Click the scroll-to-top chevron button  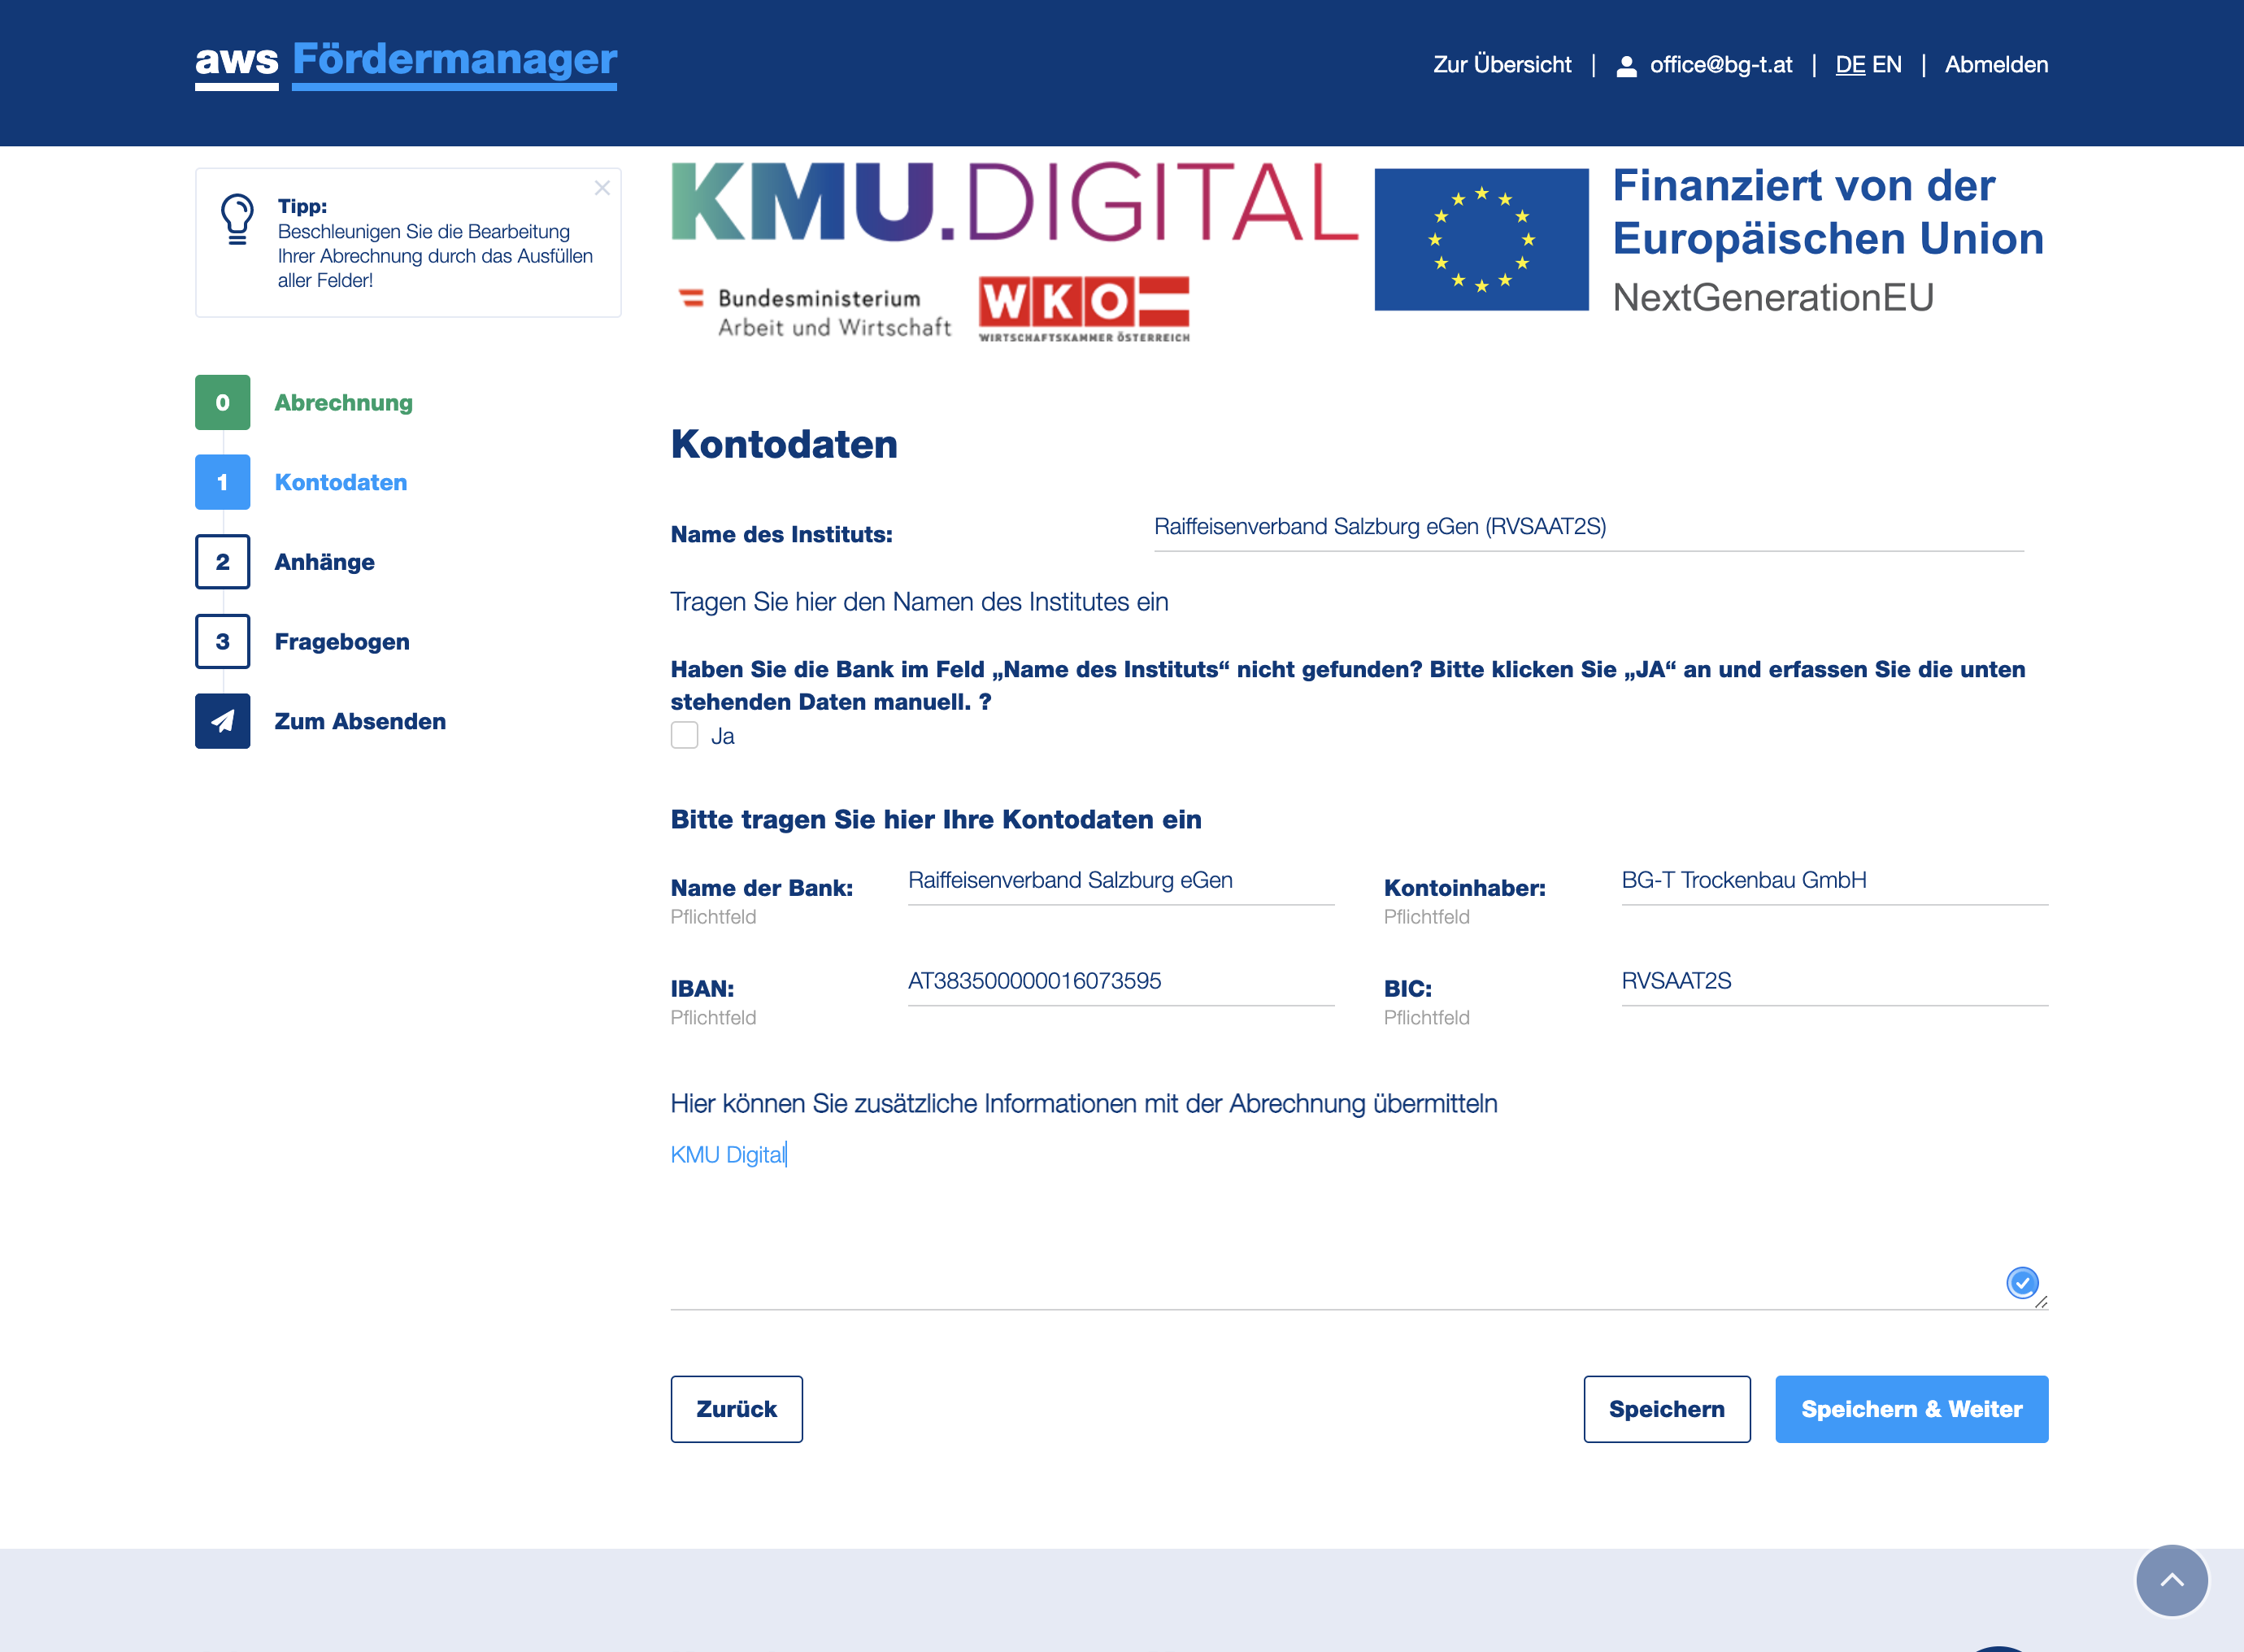[2172, 1580]
